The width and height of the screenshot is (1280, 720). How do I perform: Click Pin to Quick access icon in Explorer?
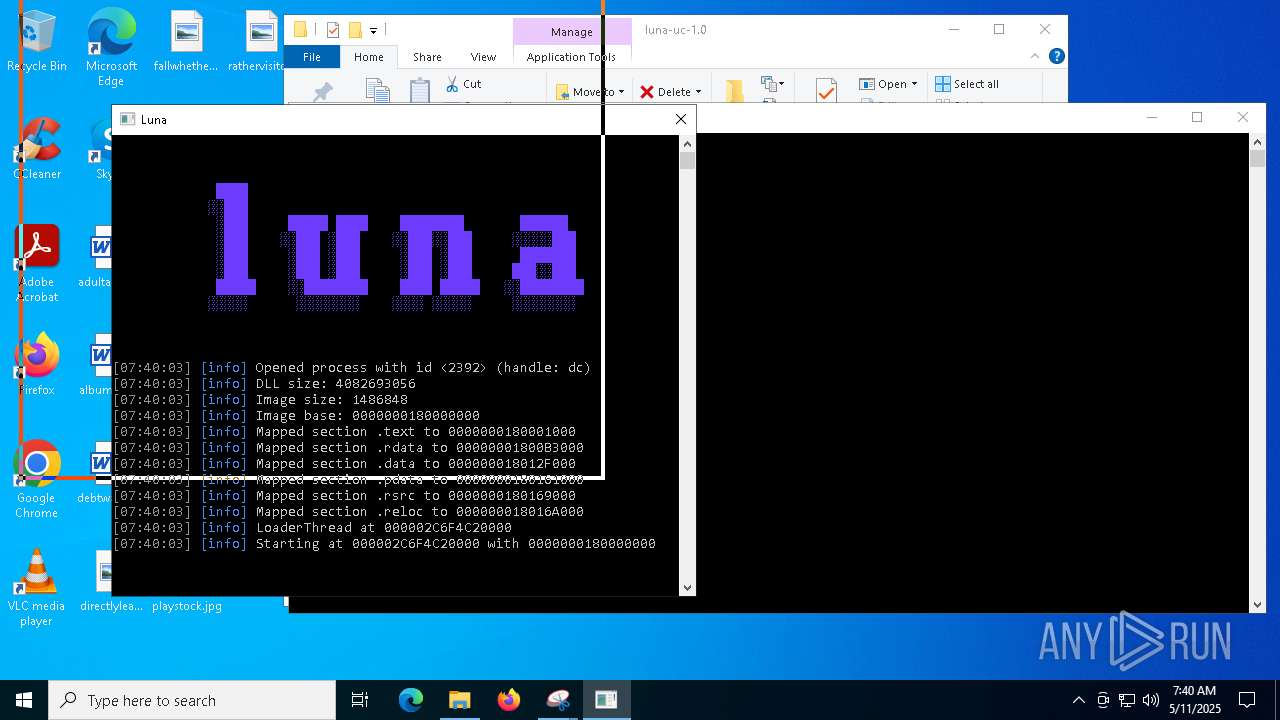(x=322, y=92)
